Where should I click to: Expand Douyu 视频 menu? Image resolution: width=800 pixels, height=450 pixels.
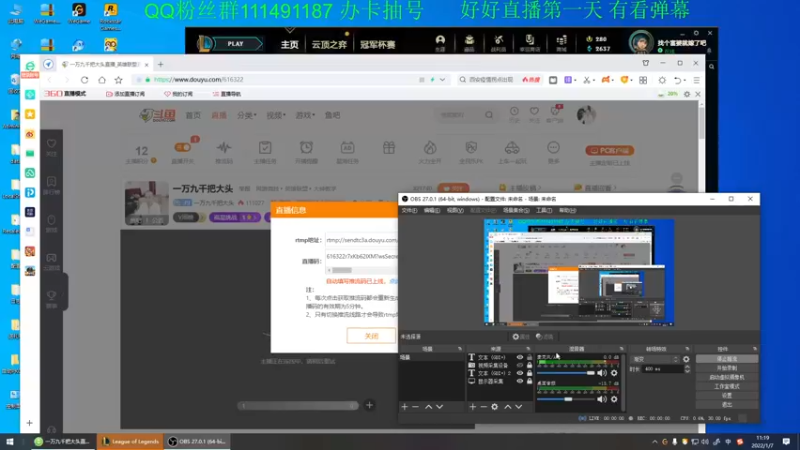coord(276,115)
